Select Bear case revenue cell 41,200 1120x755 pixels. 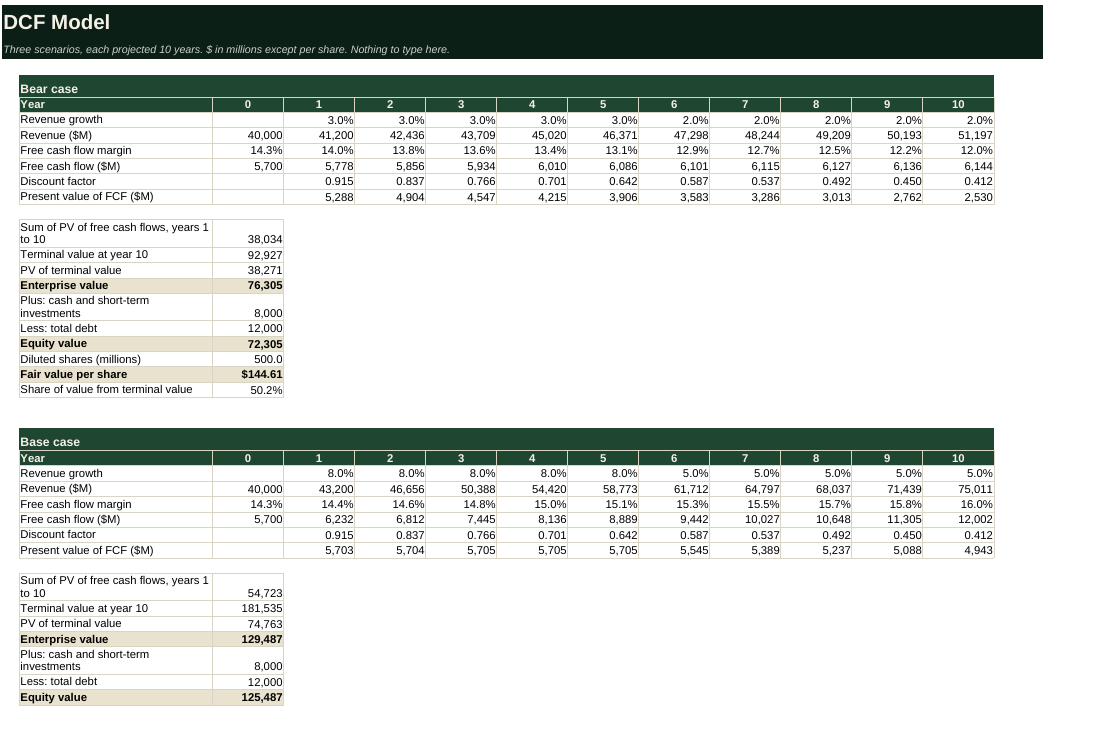(x=319, y=135)
